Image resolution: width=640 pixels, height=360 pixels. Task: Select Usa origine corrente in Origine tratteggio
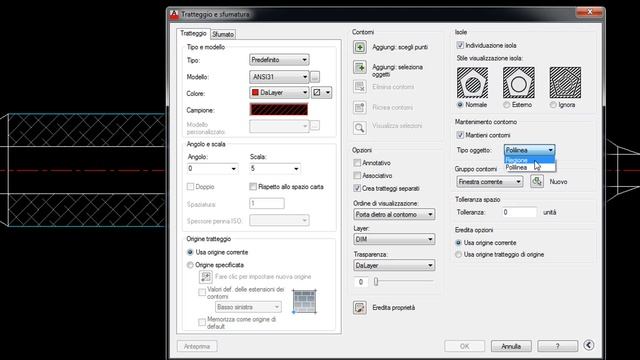[x=190, y=252]
